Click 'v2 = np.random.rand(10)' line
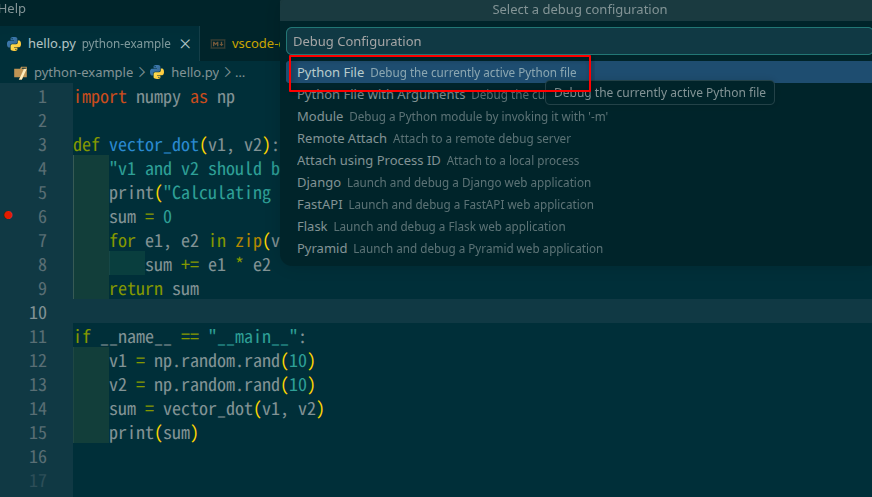Image resolution: width=872 pixels, height=497 pixels. coord(212,385)
